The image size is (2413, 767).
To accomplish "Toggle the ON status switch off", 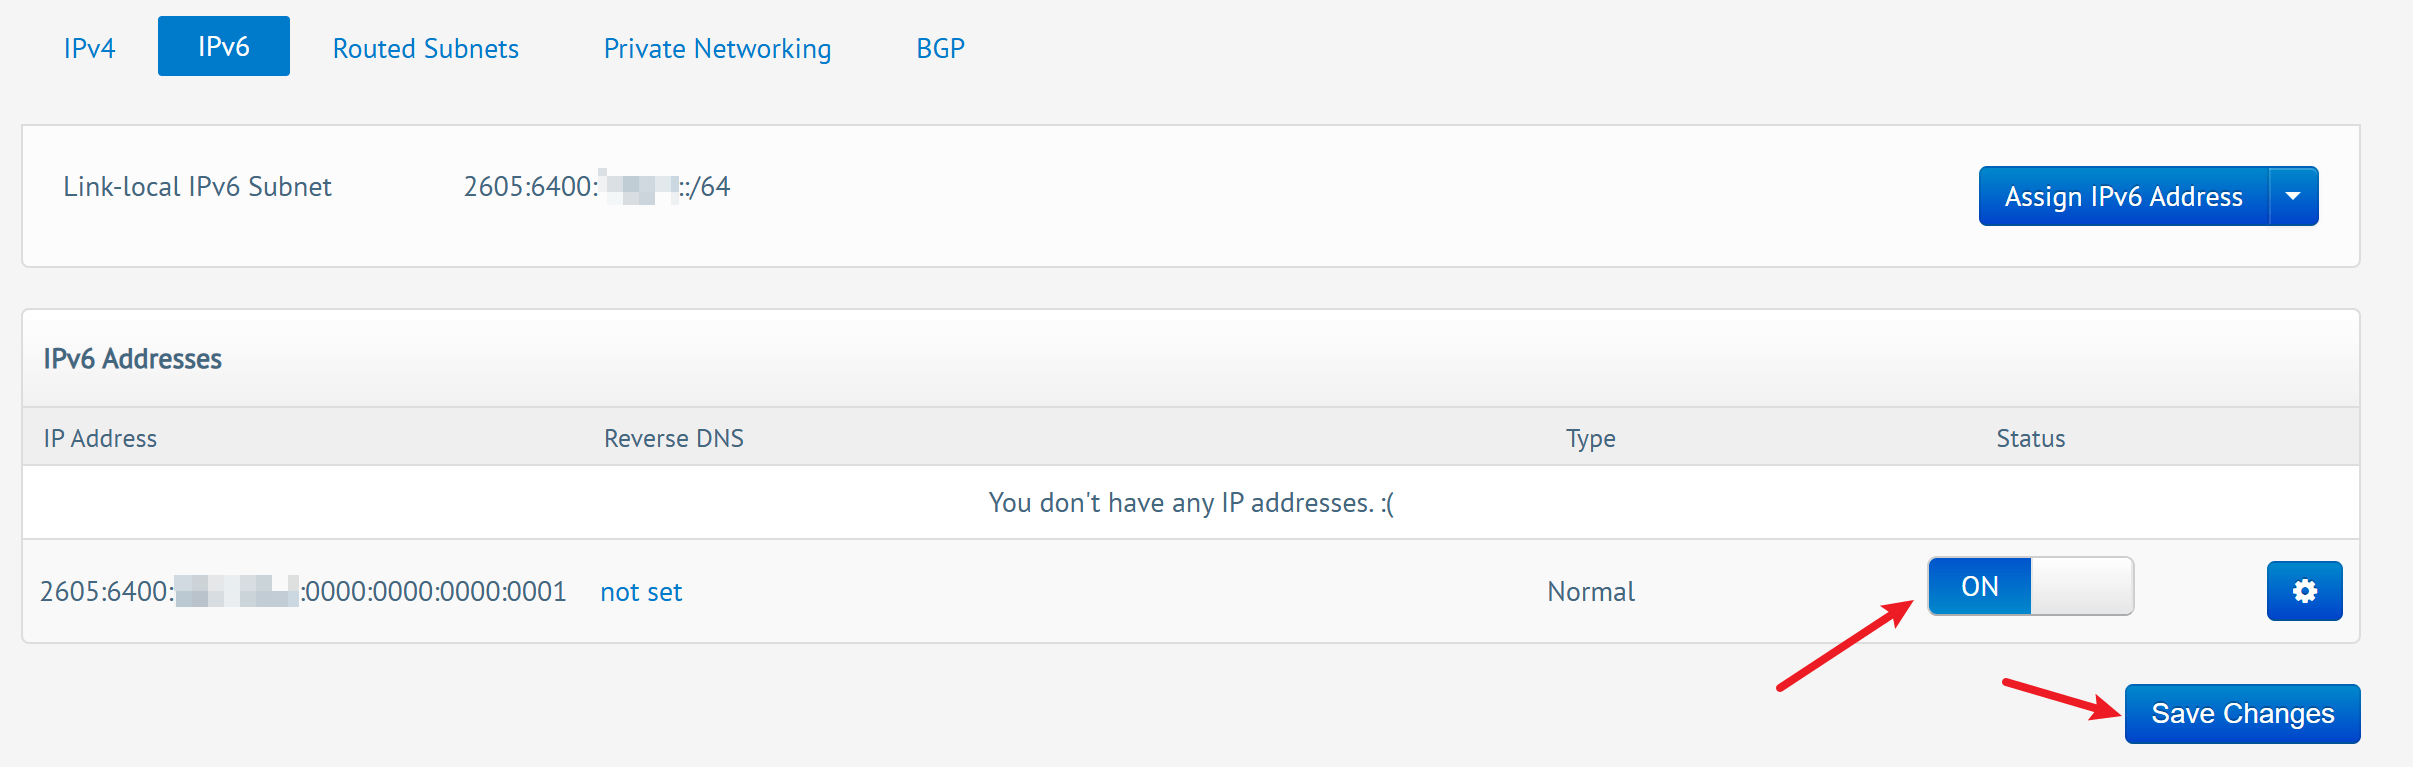I will 2030,587.
